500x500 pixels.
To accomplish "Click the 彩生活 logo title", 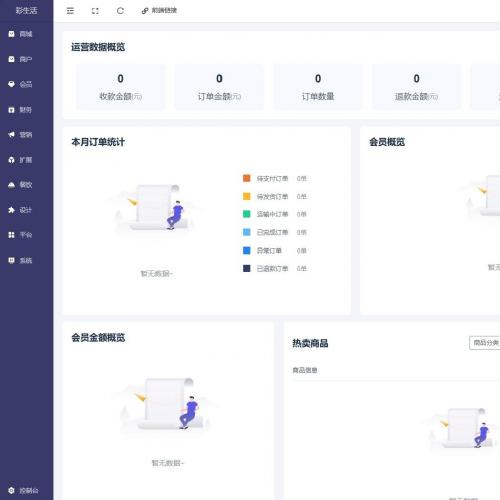I will 26,11.
